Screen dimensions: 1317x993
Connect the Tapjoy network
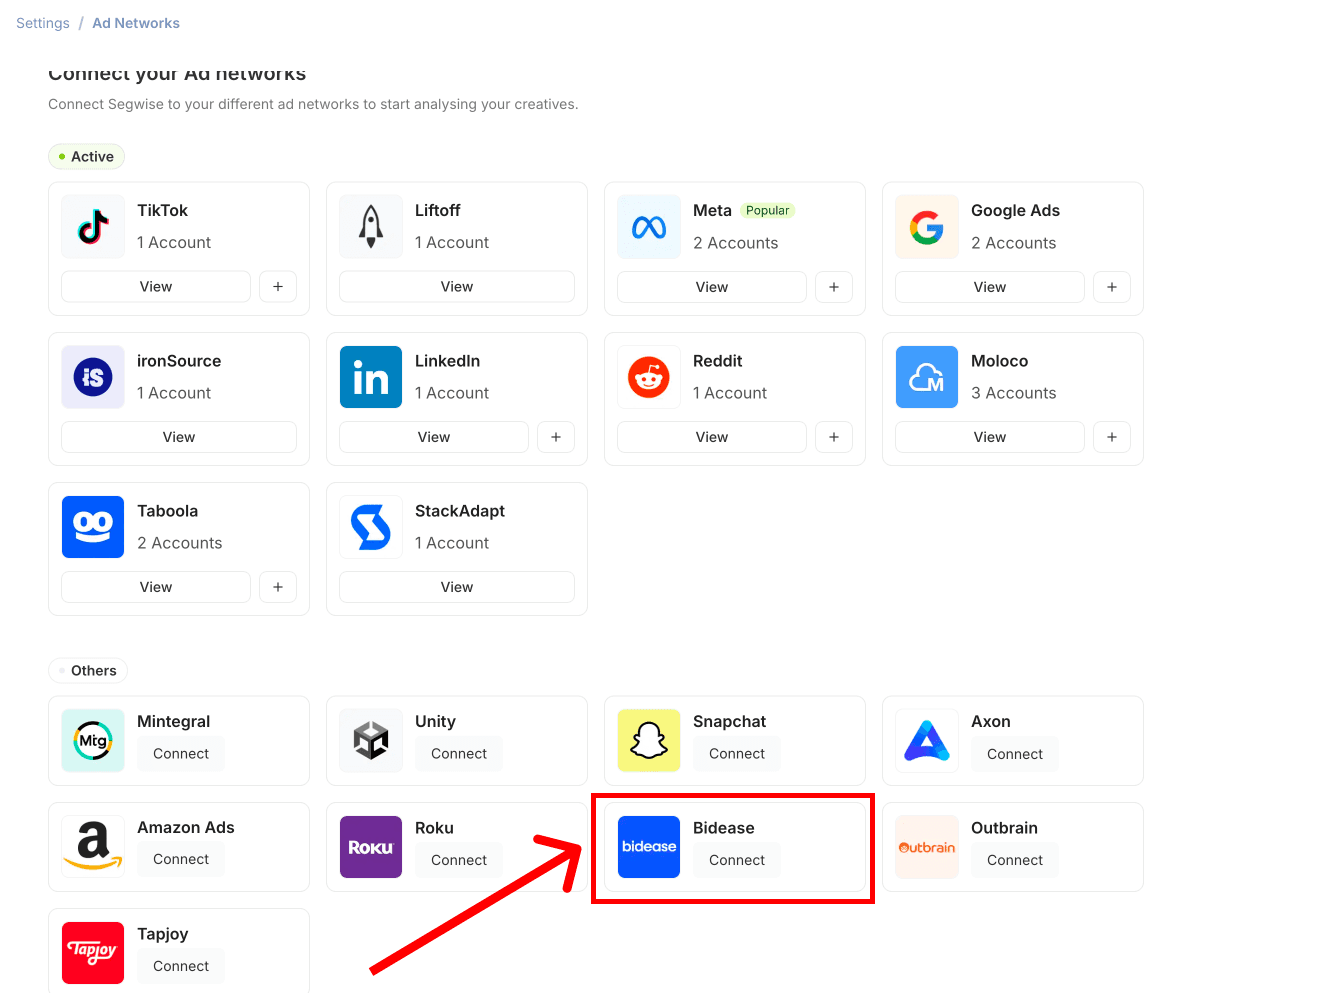point(181,966)
